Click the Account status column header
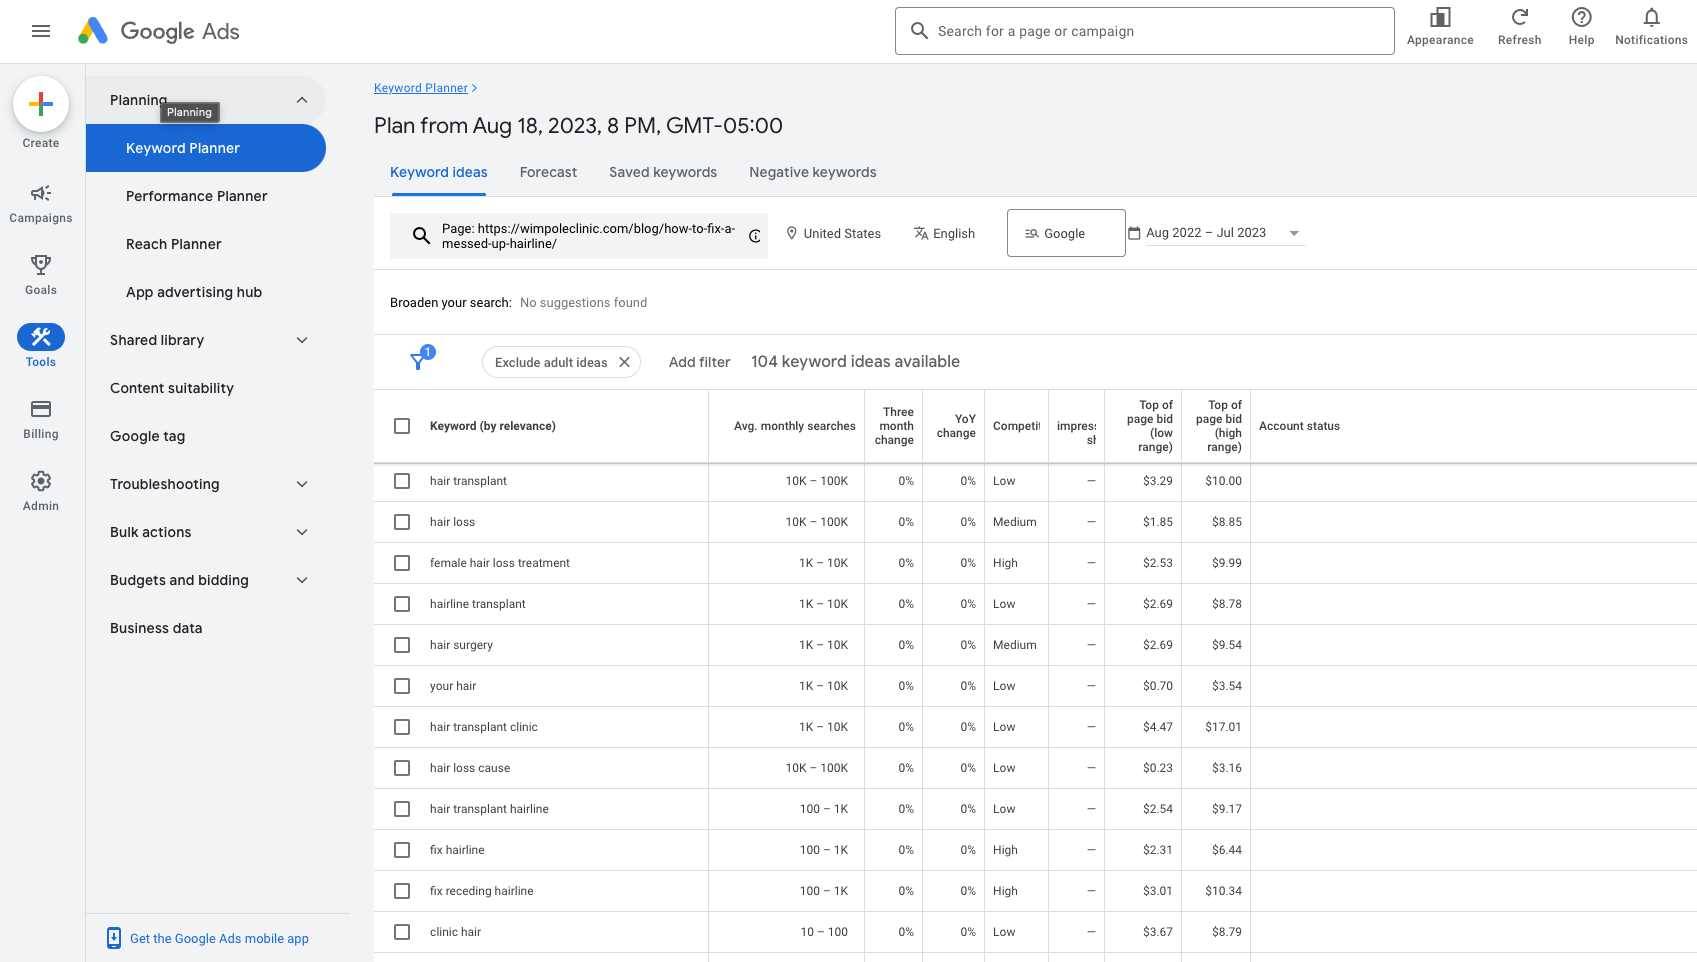Screen dimensions: 1697x962 1299,426
